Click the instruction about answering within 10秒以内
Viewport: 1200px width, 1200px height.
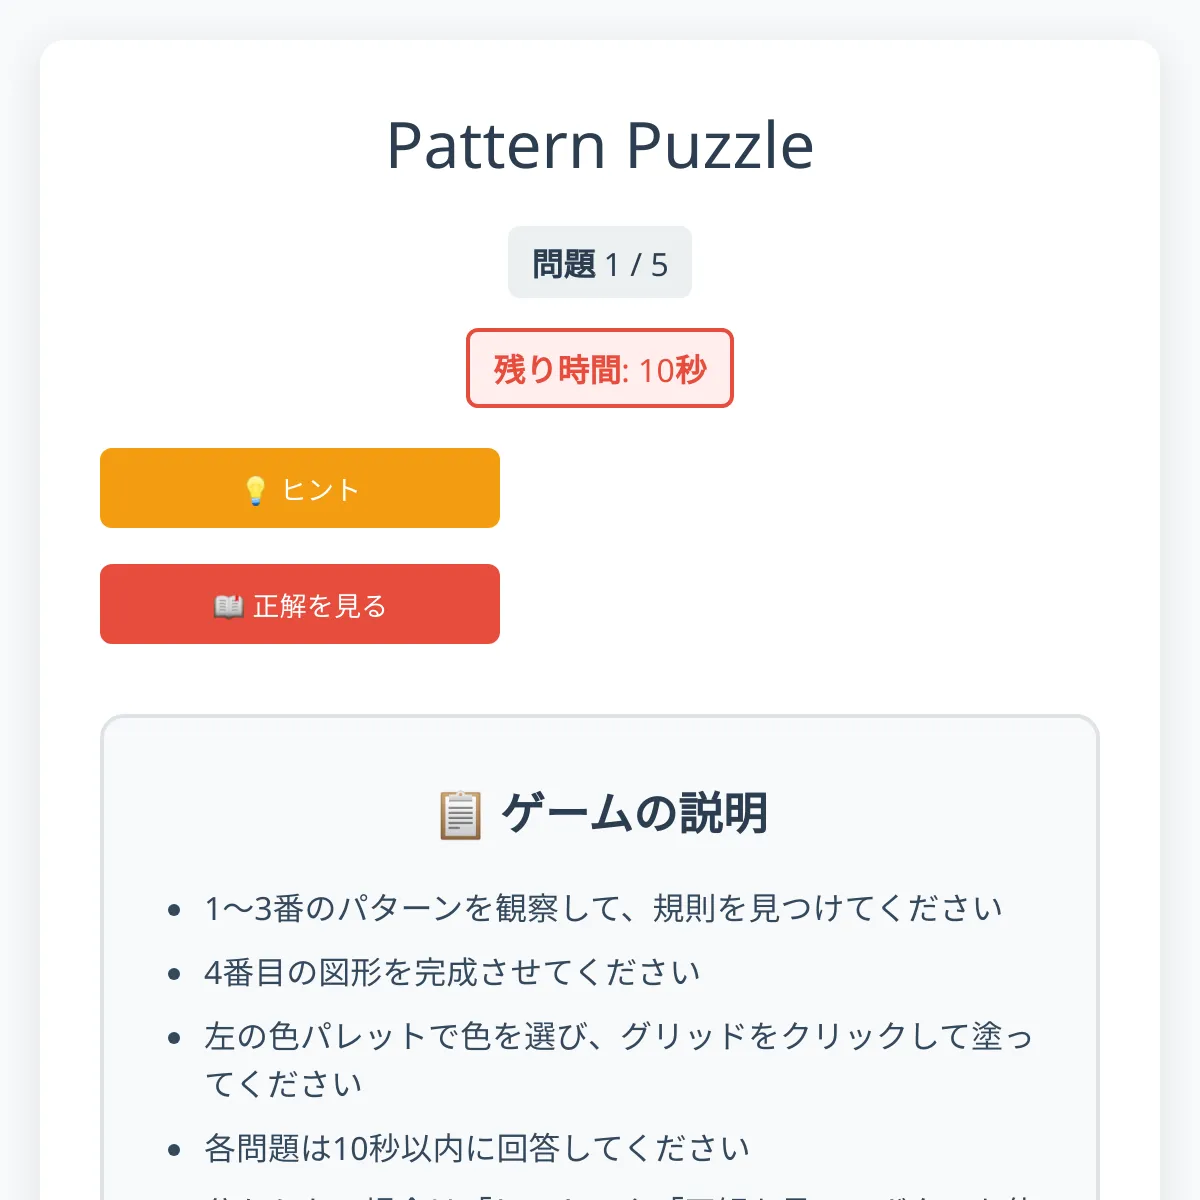click(477, 1149)
